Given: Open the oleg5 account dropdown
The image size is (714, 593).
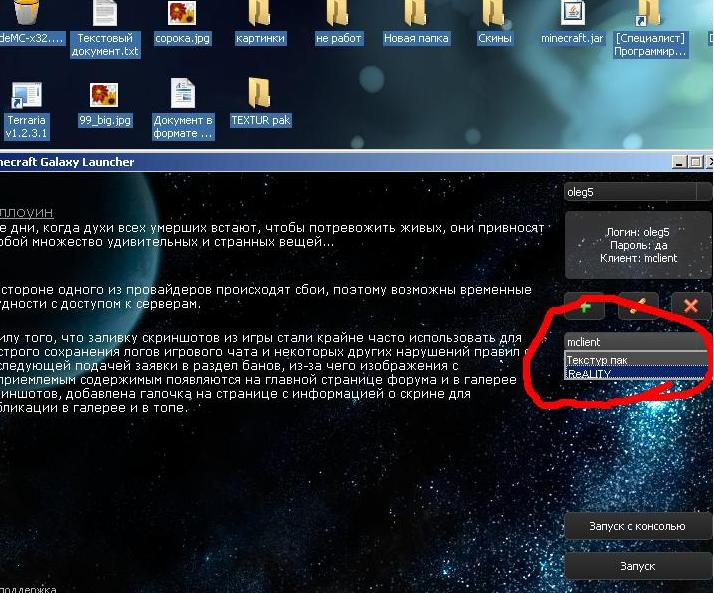Looking at the screenshot, I should coord(638,192).
